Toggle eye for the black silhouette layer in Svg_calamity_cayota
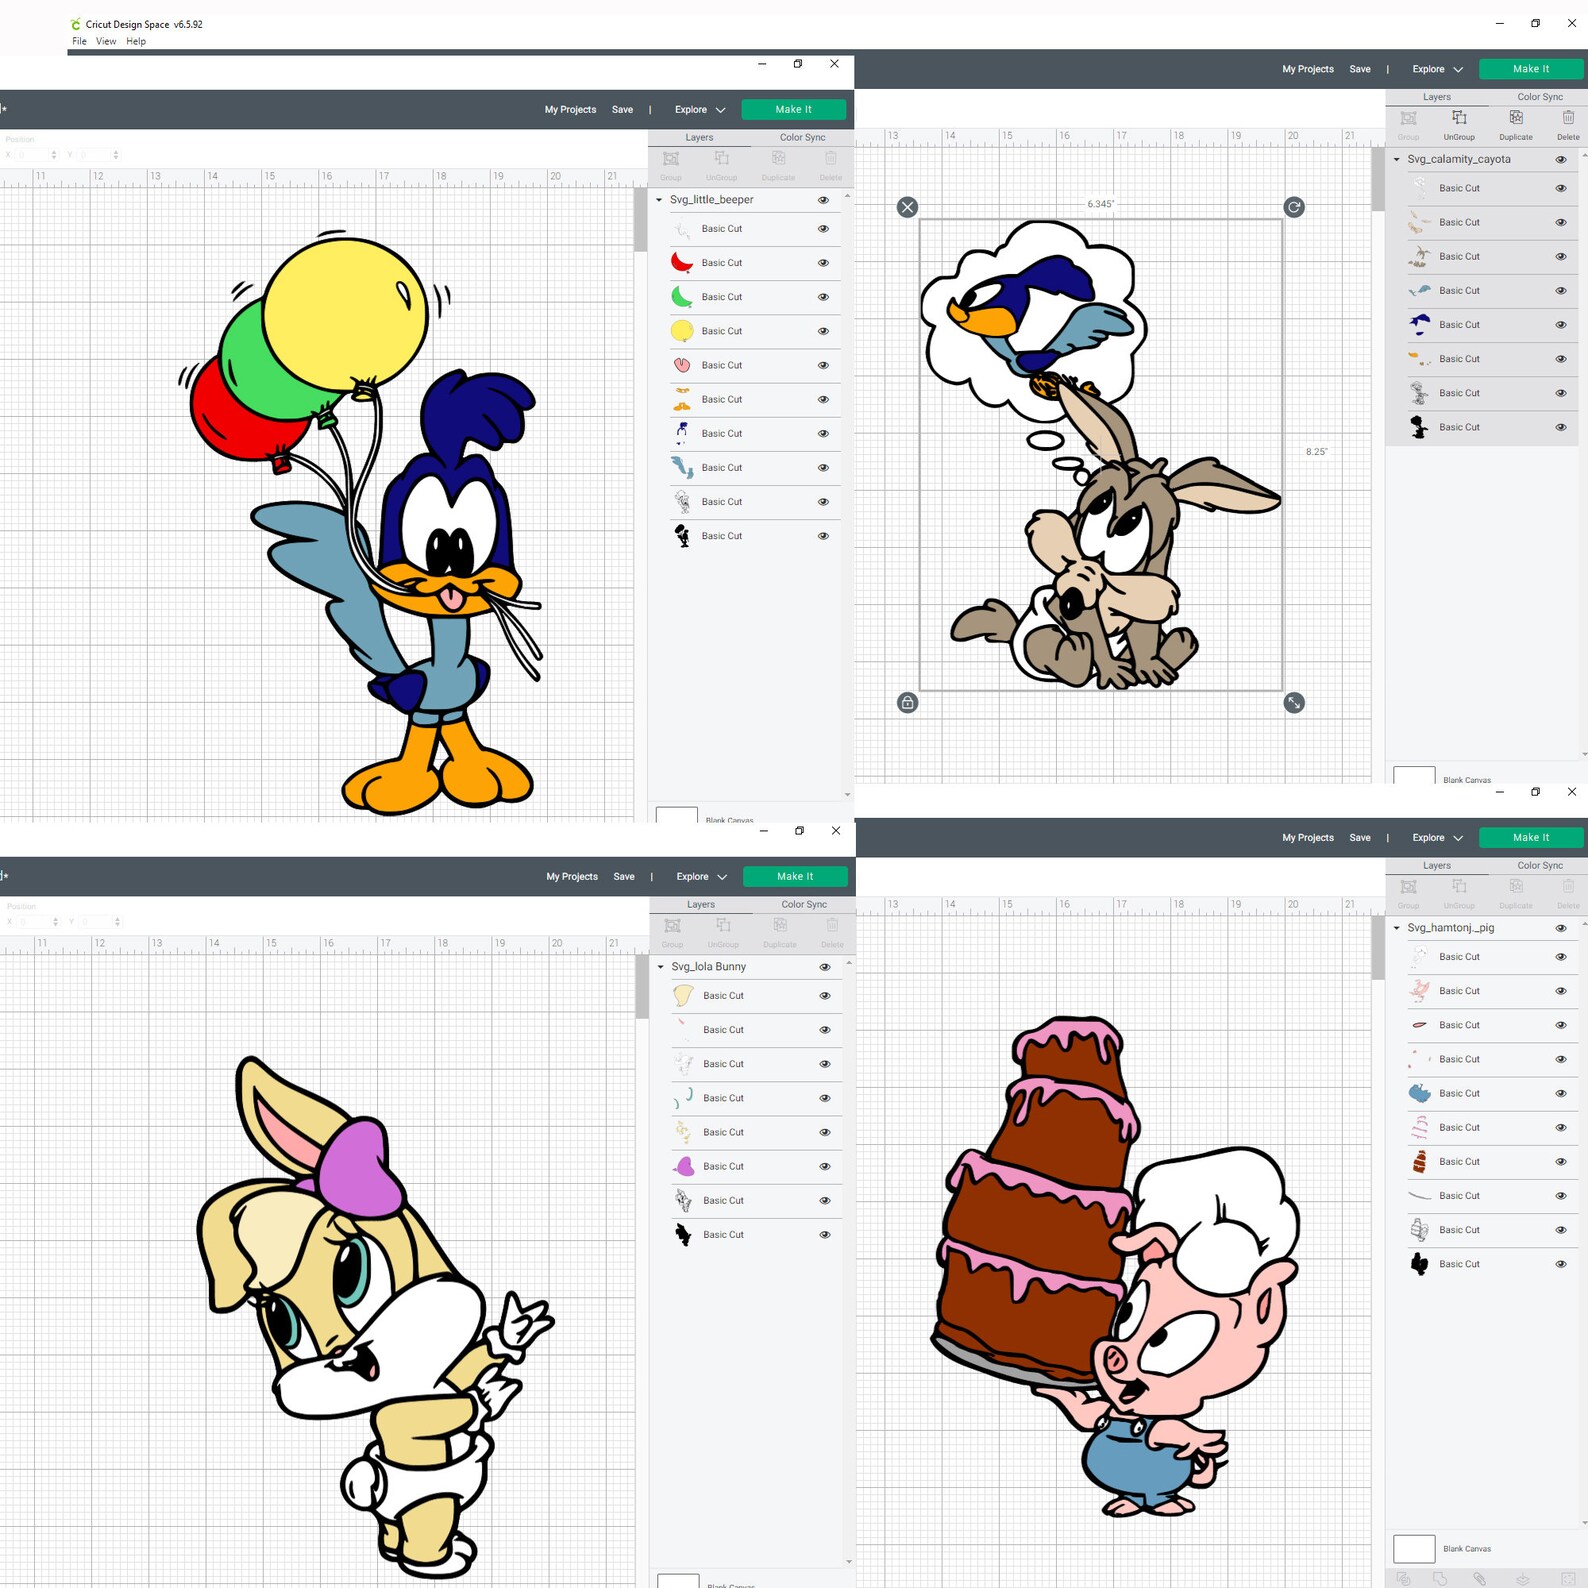The width and height of the screenshot is (1588, 1588). pos(1561,427)
